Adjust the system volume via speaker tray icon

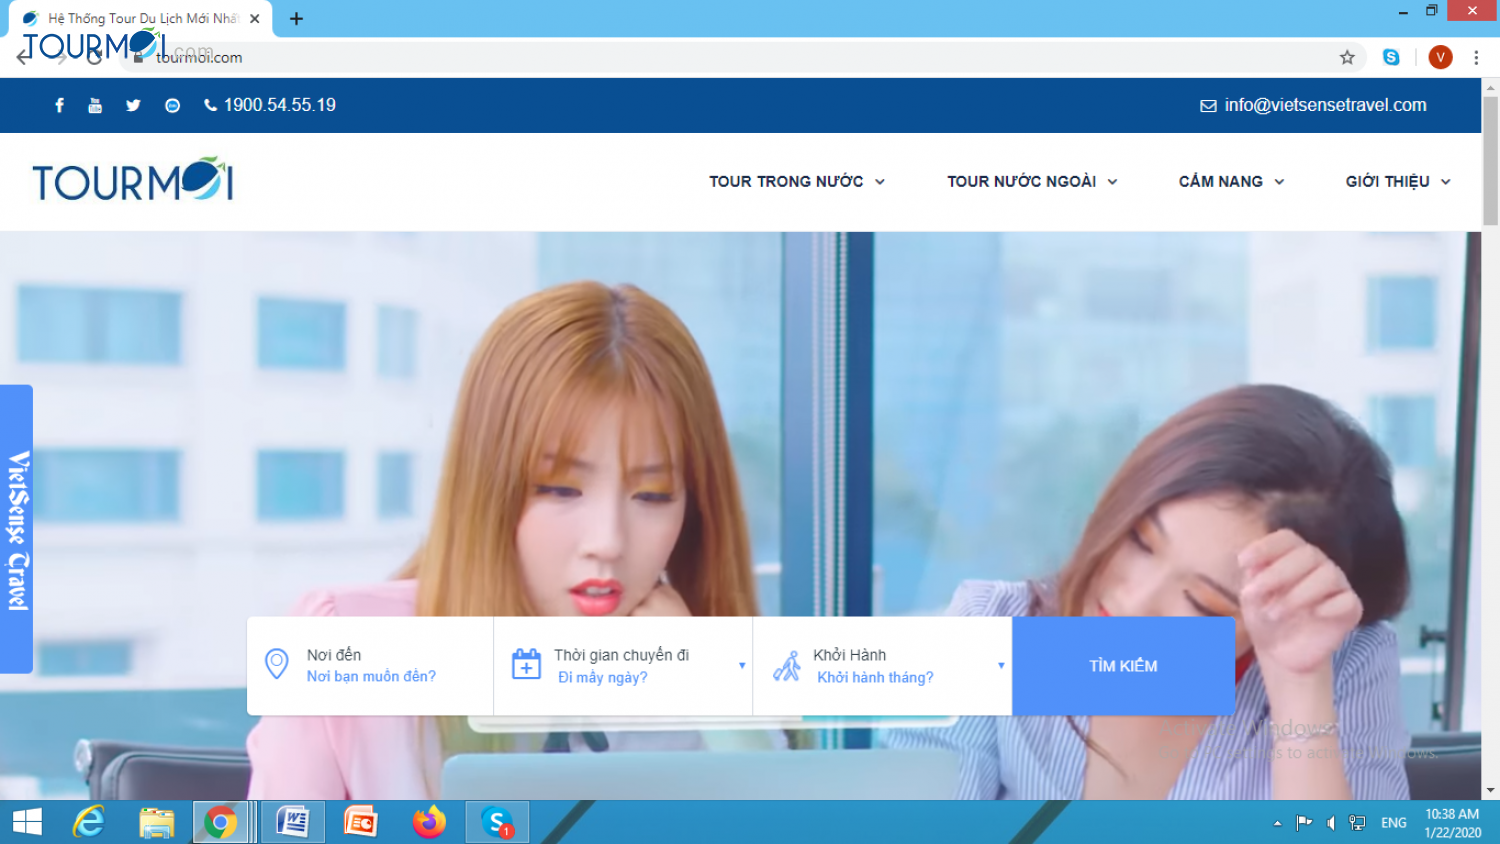1330,822
